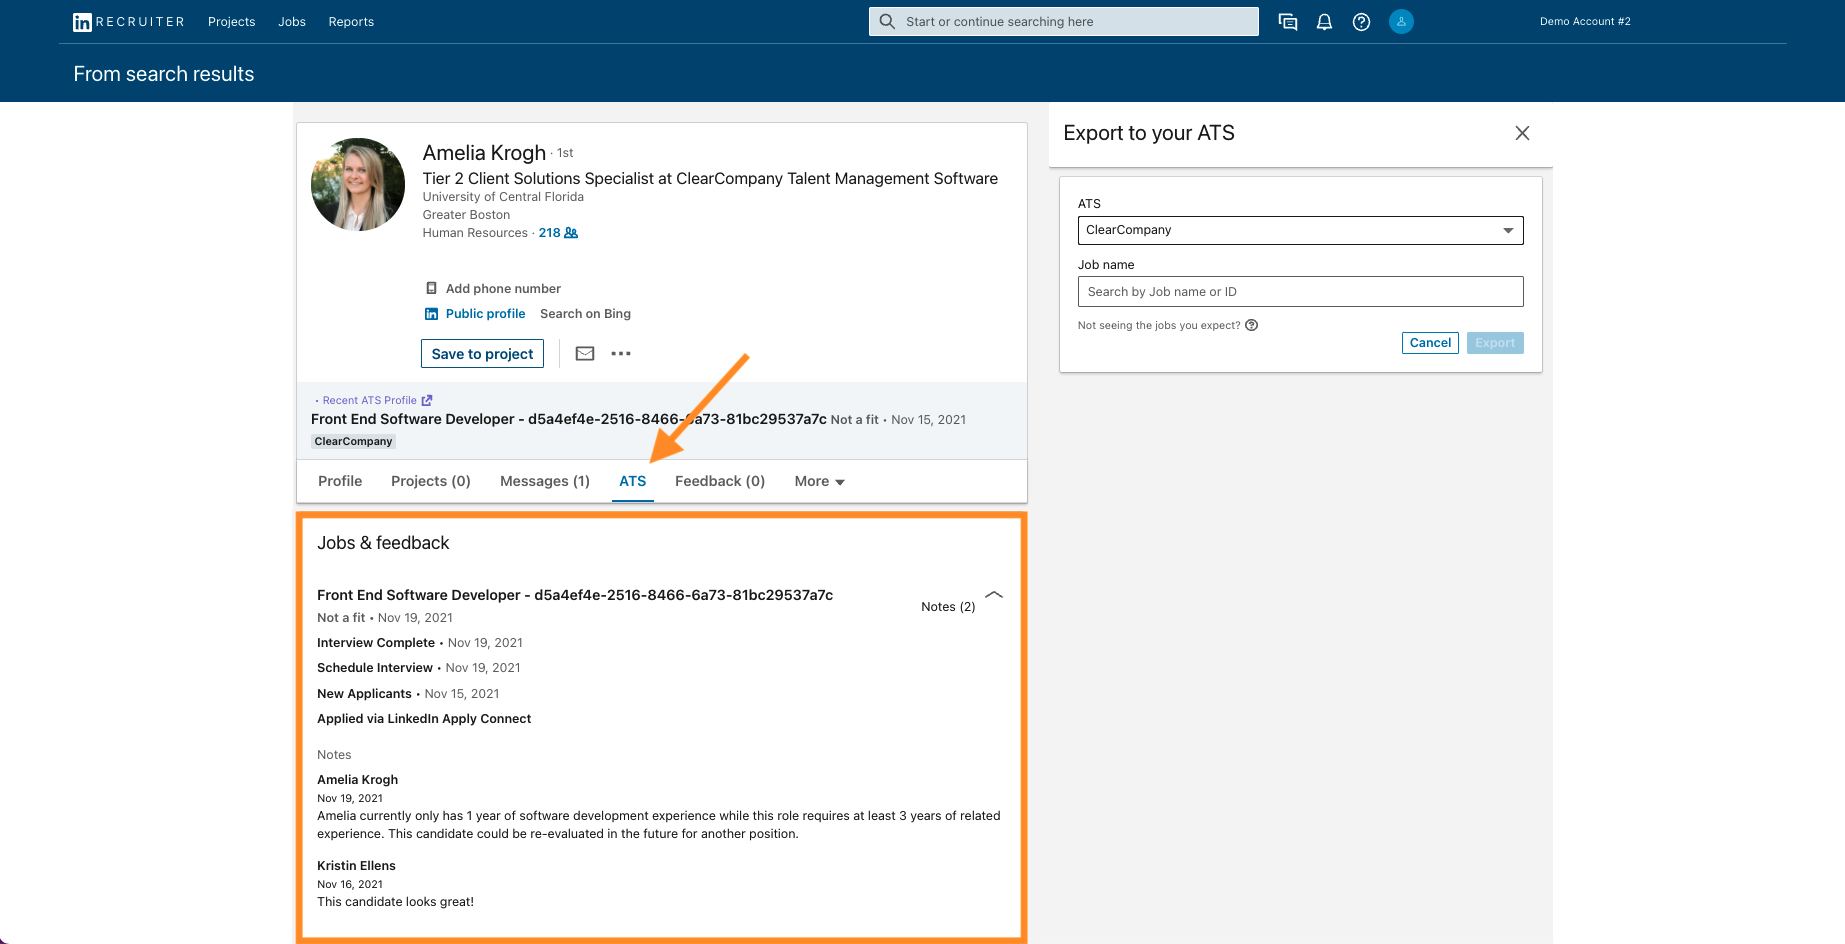Click the name Amelia Krogh heading

click(484, 153)
